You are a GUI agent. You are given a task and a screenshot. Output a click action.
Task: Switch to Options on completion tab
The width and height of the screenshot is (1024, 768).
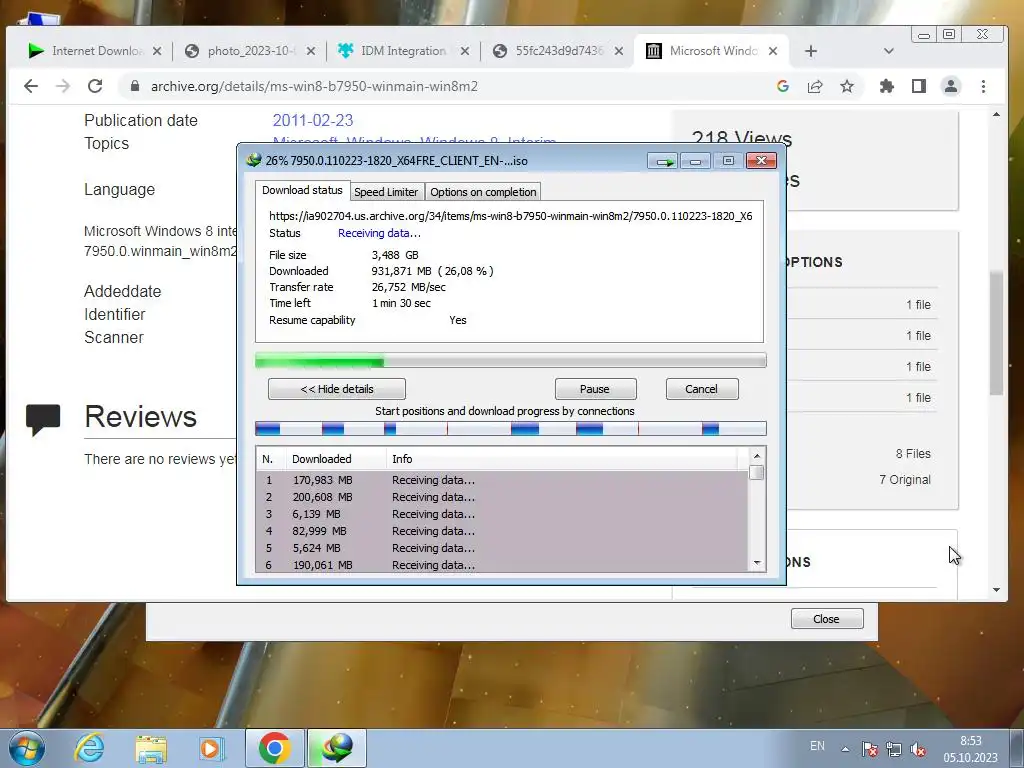point(483,192)
